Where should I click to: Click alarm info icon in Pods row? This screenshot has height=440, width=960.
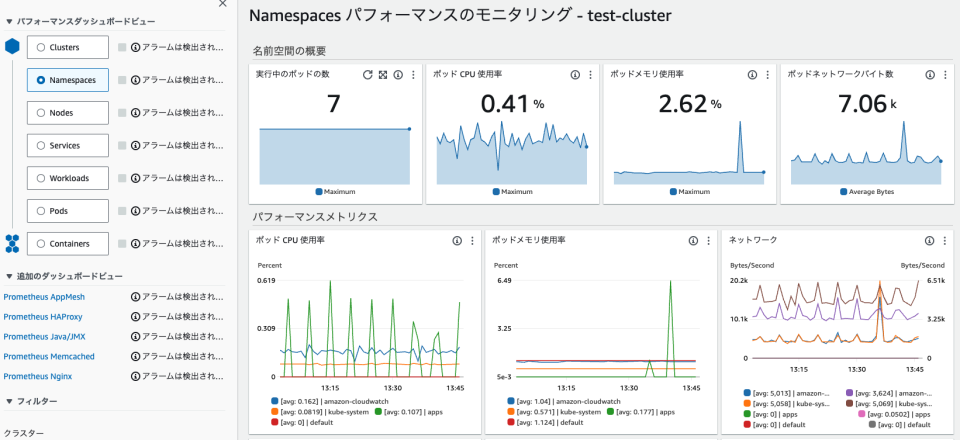coord(135,211)
